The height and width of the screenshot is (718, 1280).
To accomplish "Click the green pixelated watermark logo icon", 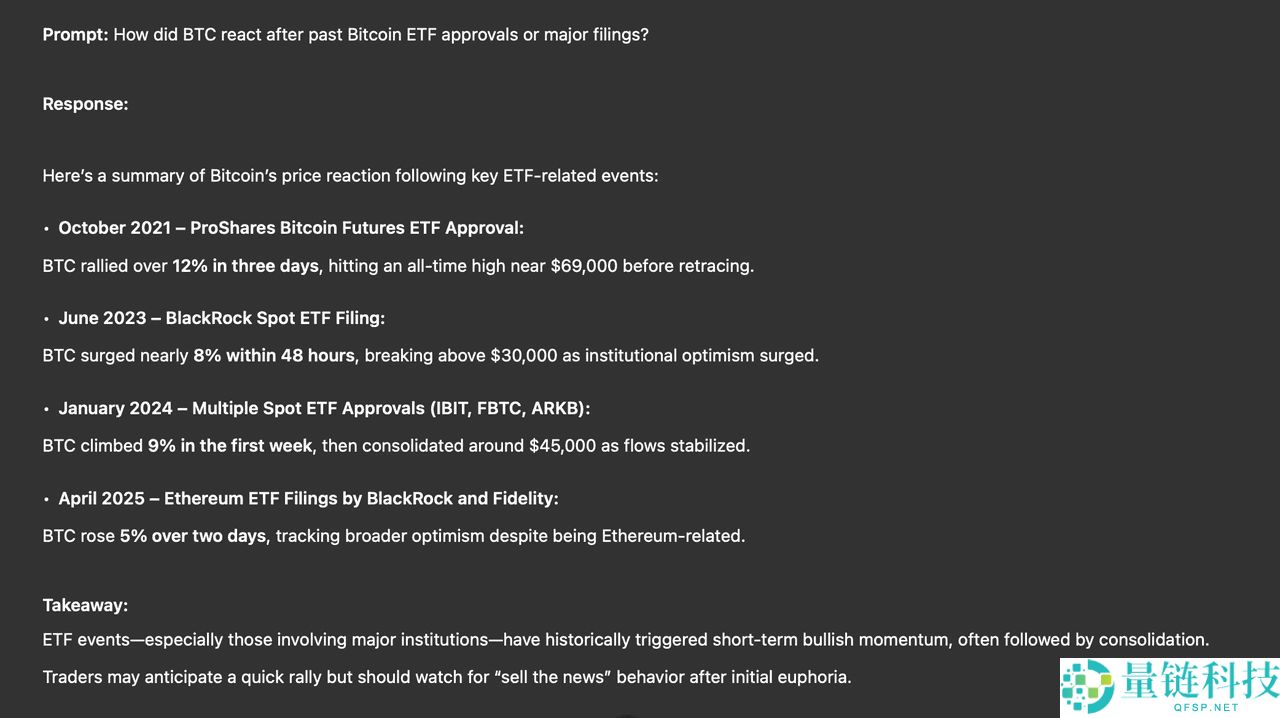I will pyautogui.click(x=1087, y=689).
